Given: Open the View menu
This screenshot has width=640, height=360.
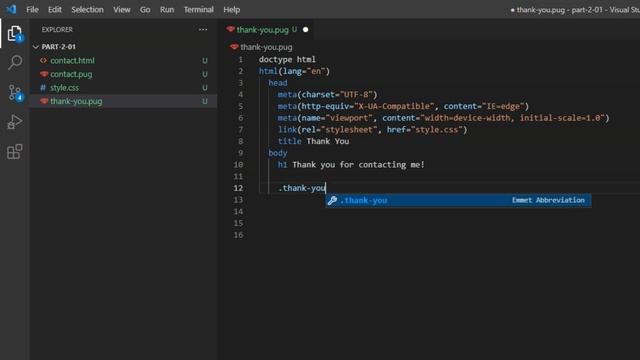Looking at the screenshot, I should (x=122, y=9).
